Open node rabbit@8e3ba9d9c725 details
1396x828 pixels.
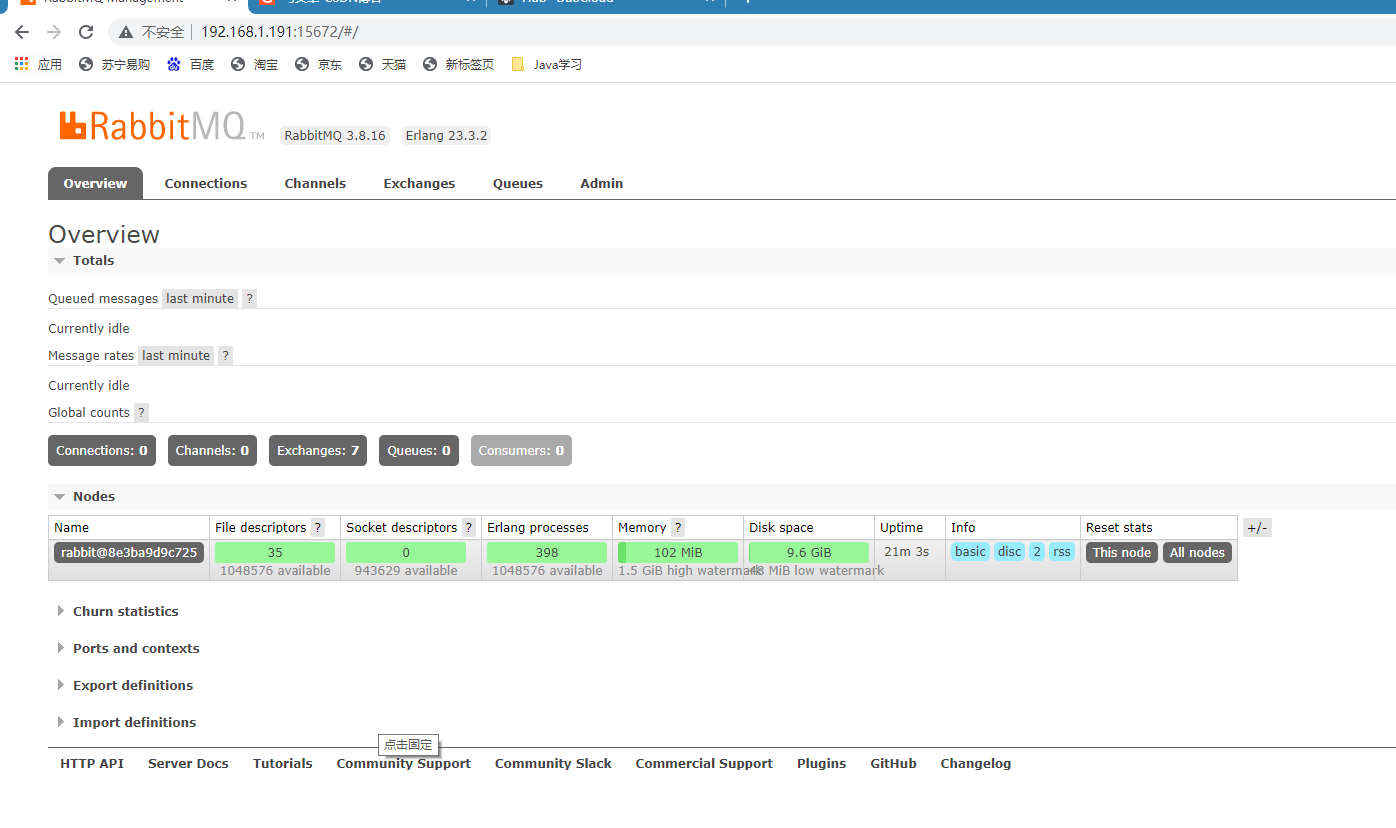(129, 552)
